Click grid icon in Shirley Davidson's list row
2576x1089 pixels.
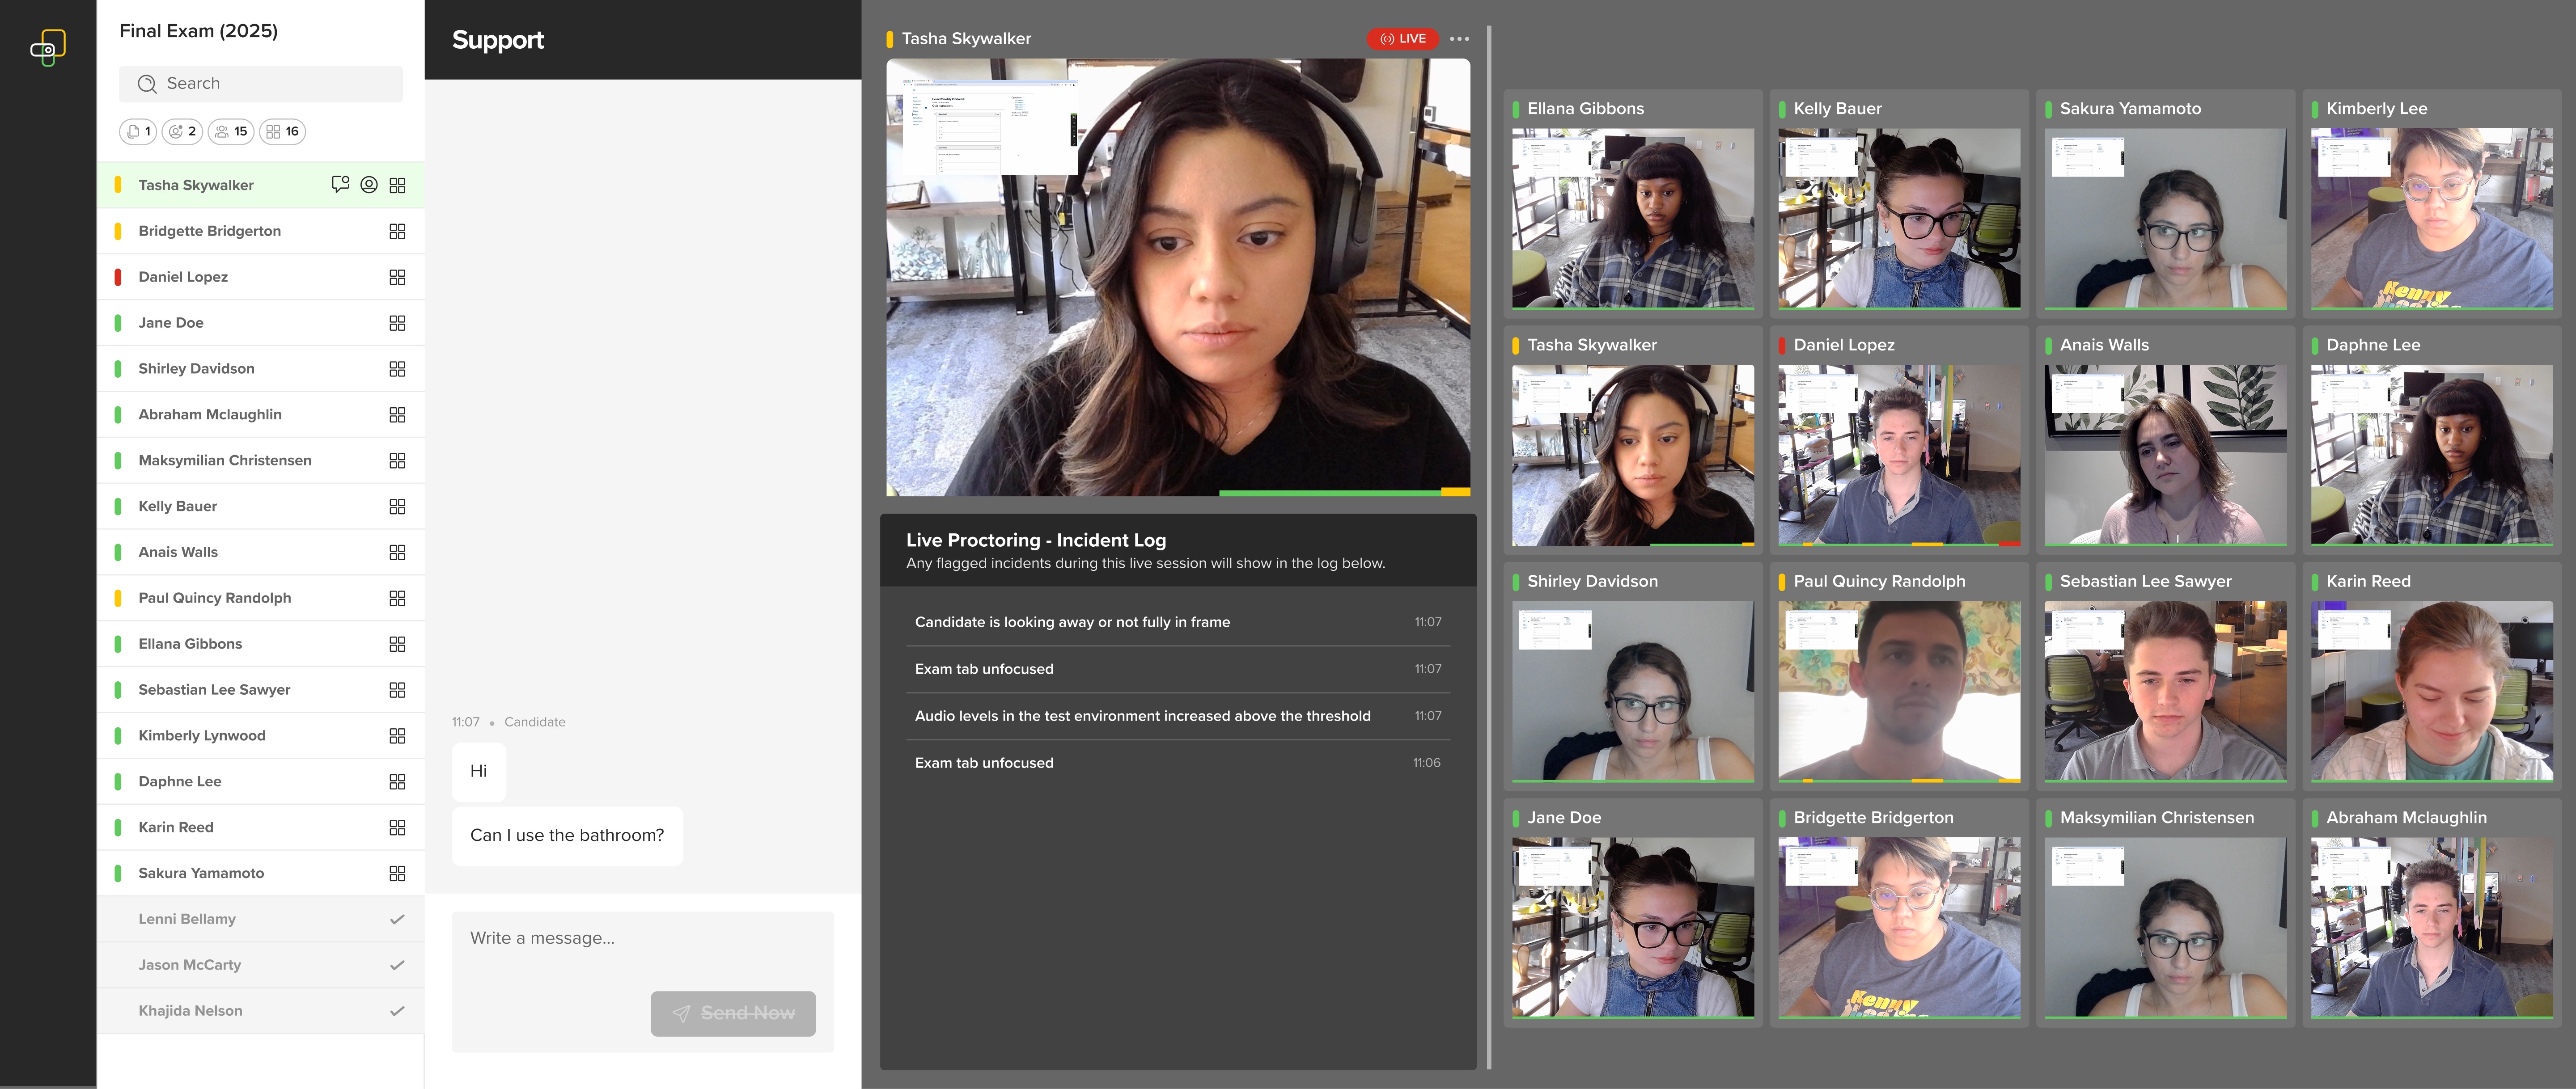pos(397,369)
